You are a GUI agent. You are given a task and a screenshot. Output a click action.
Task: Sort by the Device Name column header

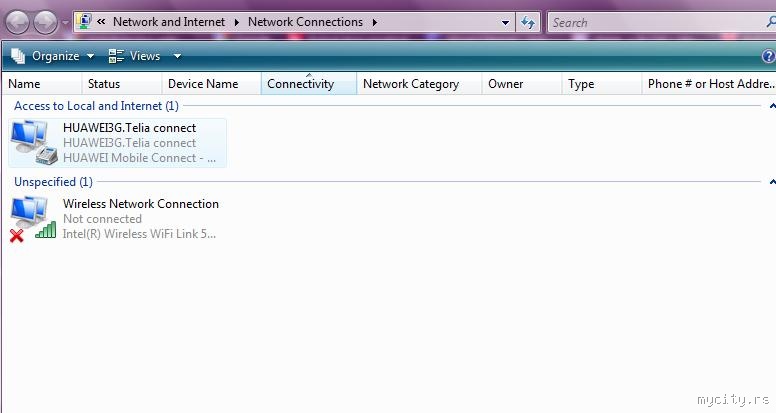click(211, 84)
